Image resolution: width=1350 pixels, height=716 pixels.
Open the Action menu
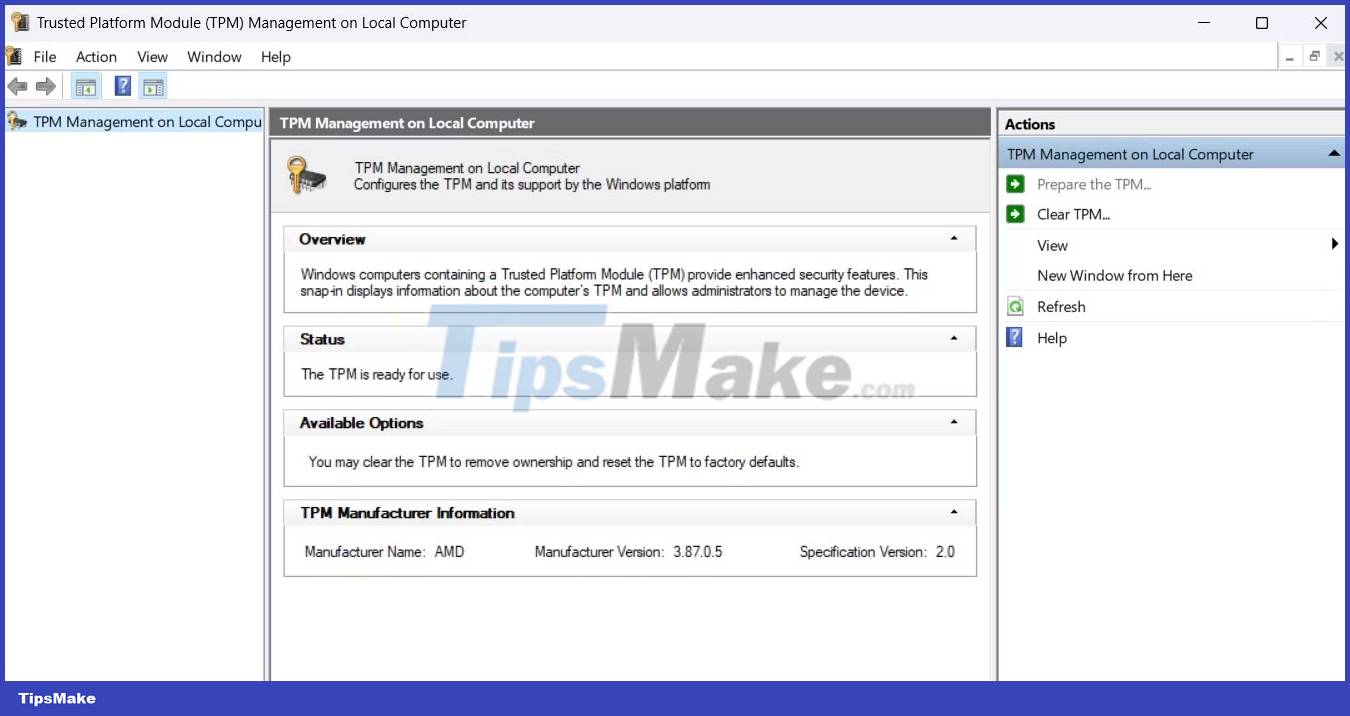point(96,57)
